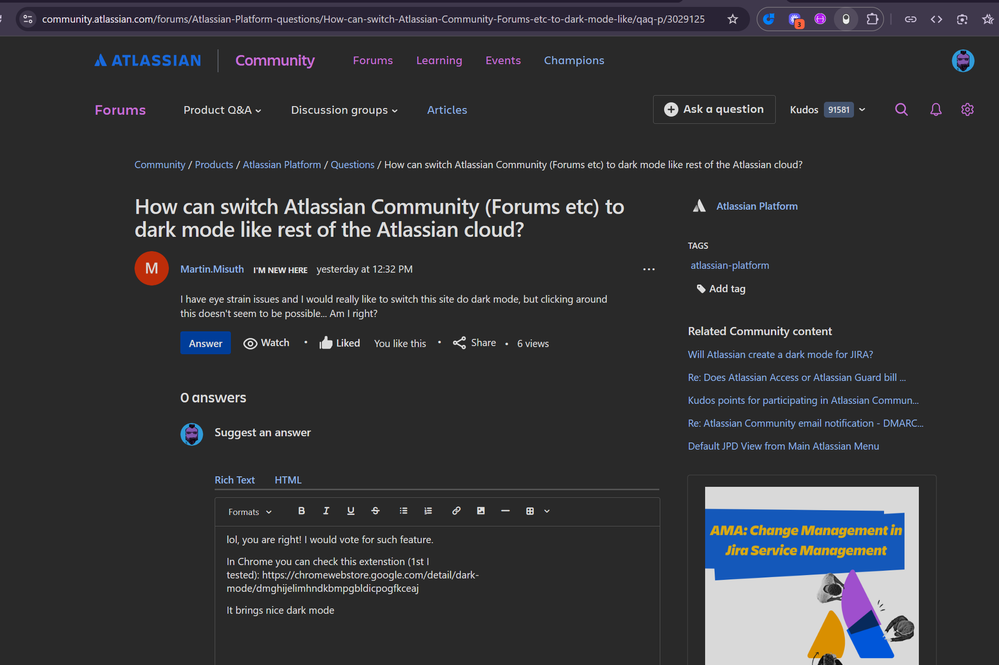Click the user profile avatar in header

(963, 61)
